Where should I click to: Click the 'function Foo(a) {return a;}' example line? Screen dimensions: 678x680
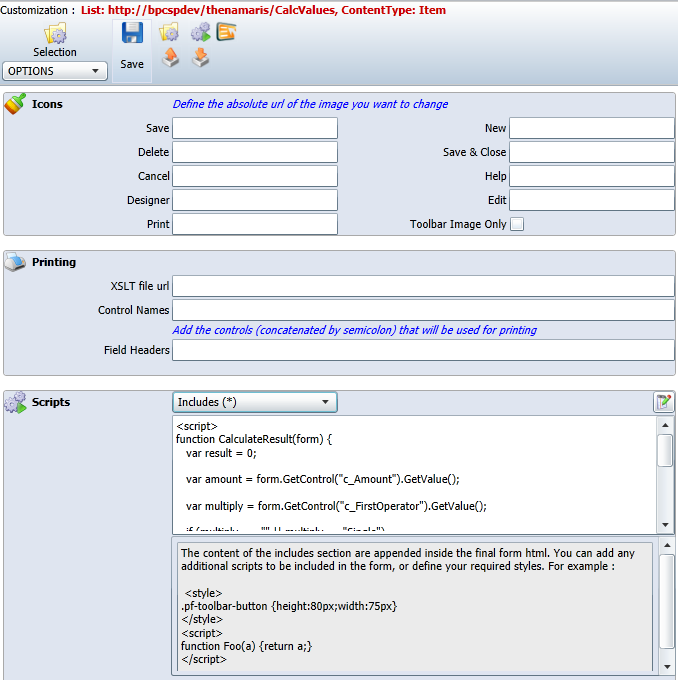pos(246,646)
